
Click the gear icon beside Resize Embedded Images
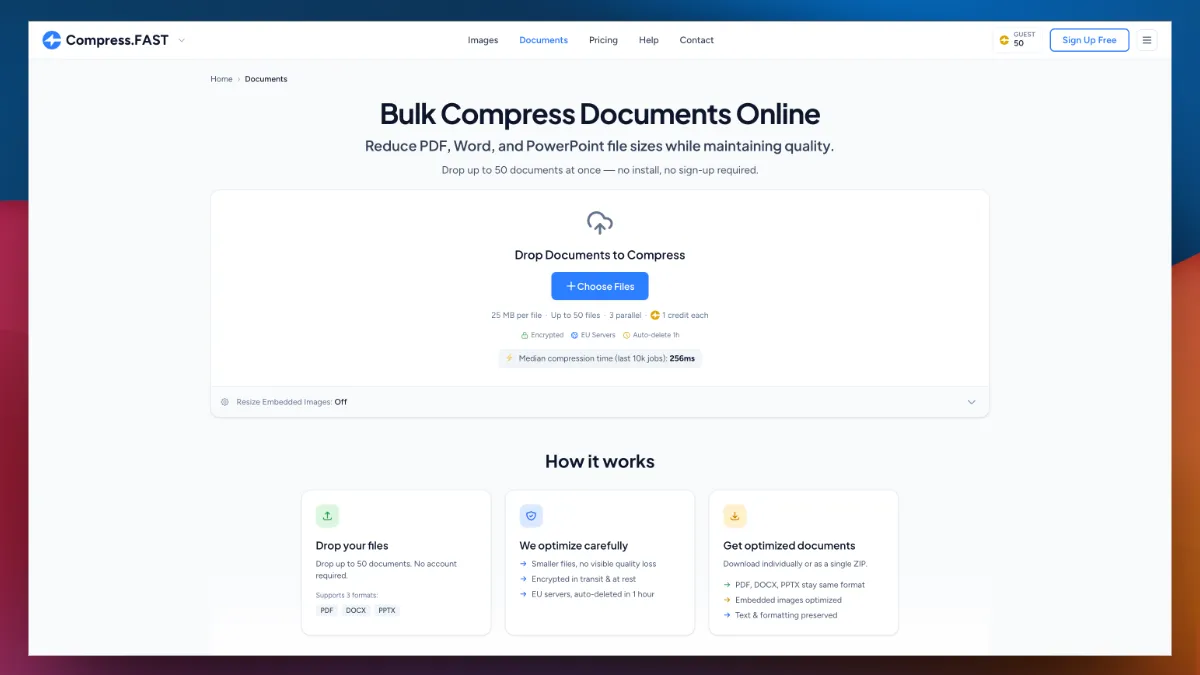(x=225, y=402)
